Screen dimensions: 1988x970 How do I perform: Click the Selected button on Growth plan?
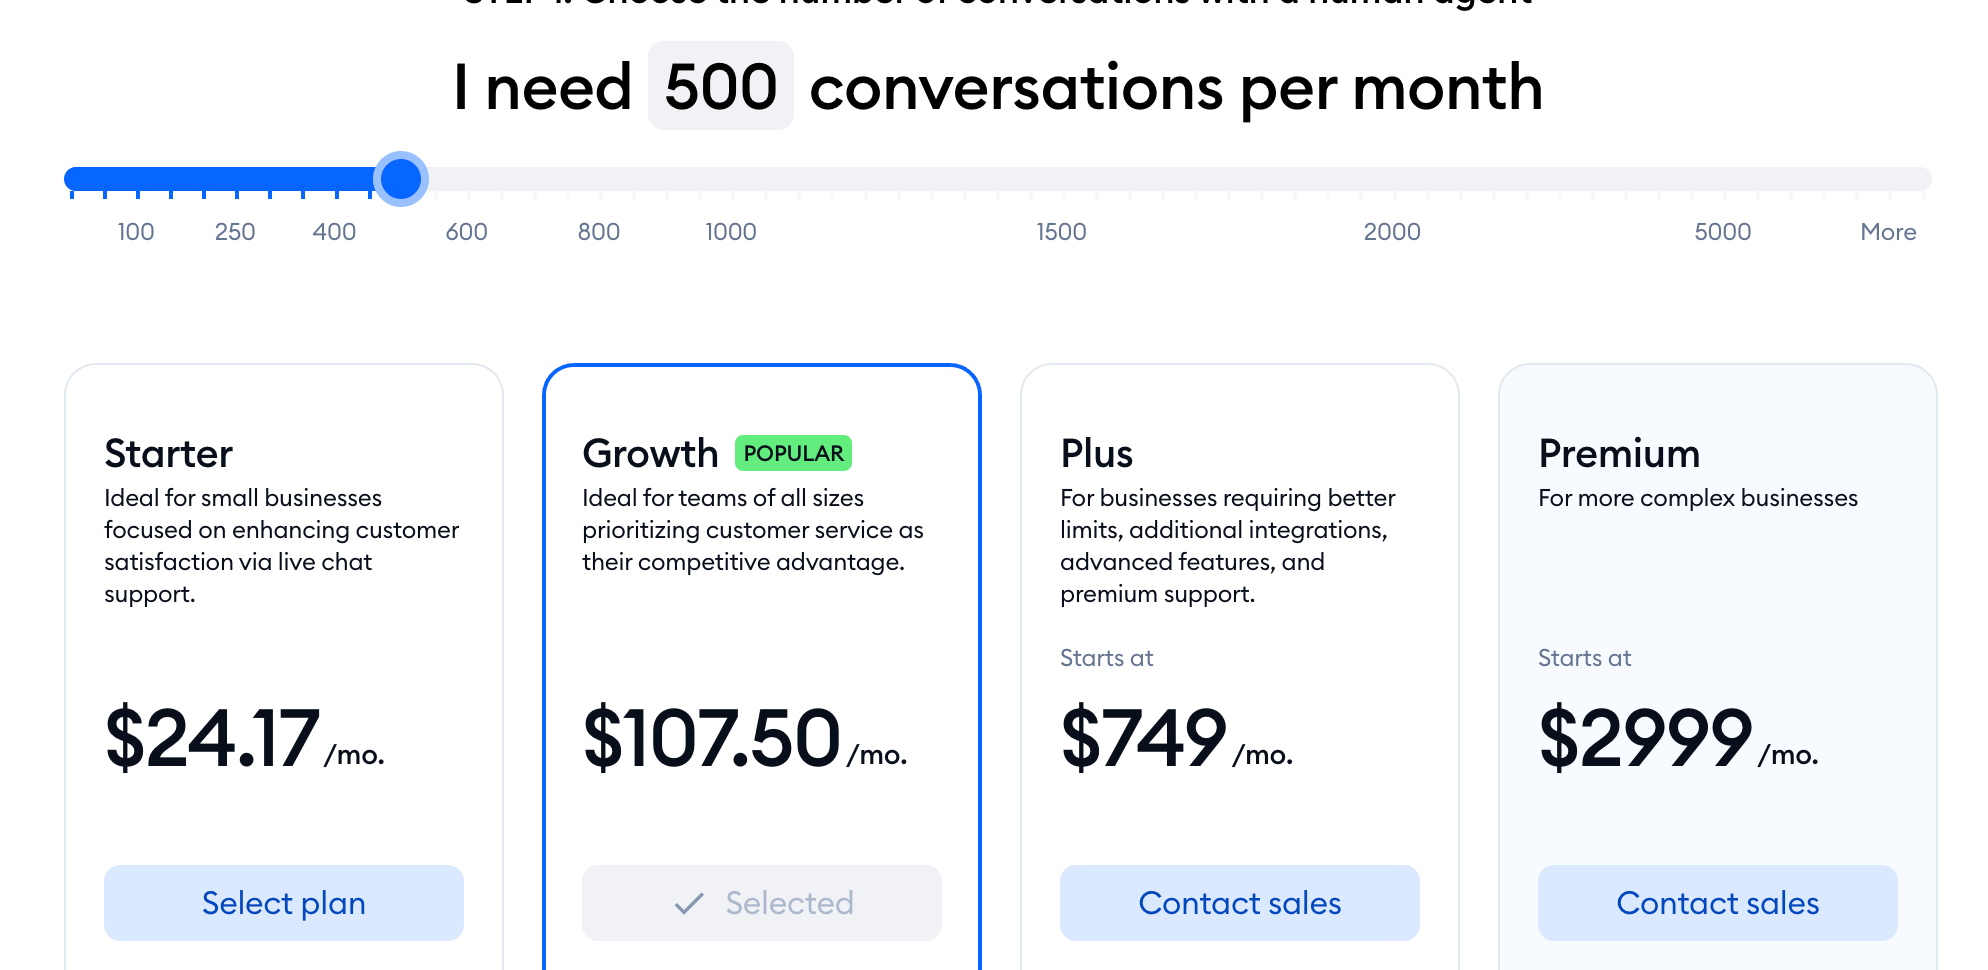click(761, 903)
